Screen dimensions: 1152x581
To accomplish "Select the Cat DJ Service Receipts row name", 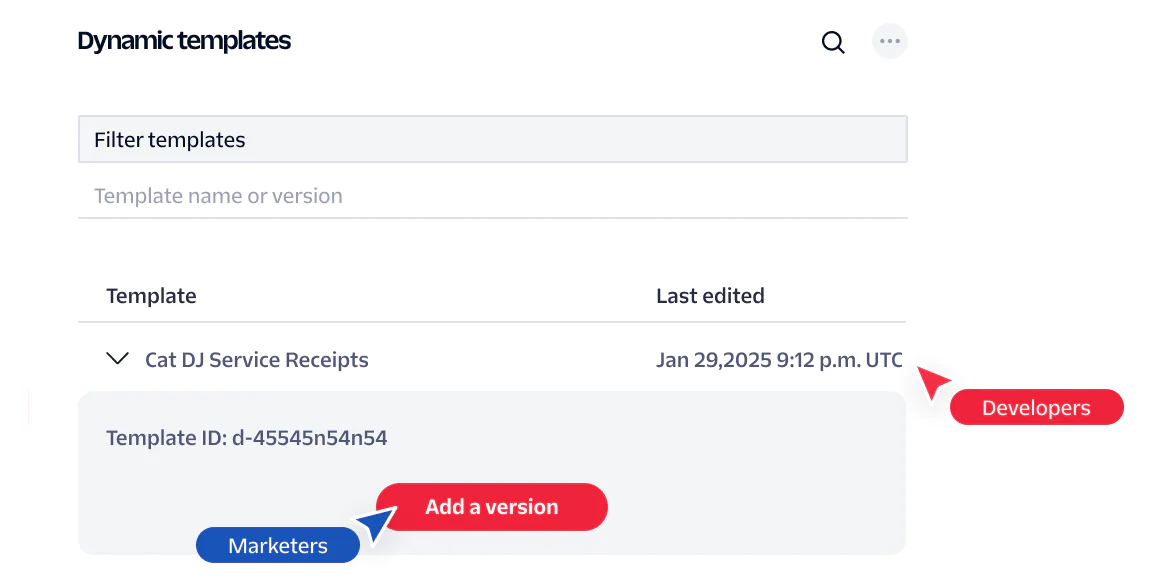I will tap(256, 360).
